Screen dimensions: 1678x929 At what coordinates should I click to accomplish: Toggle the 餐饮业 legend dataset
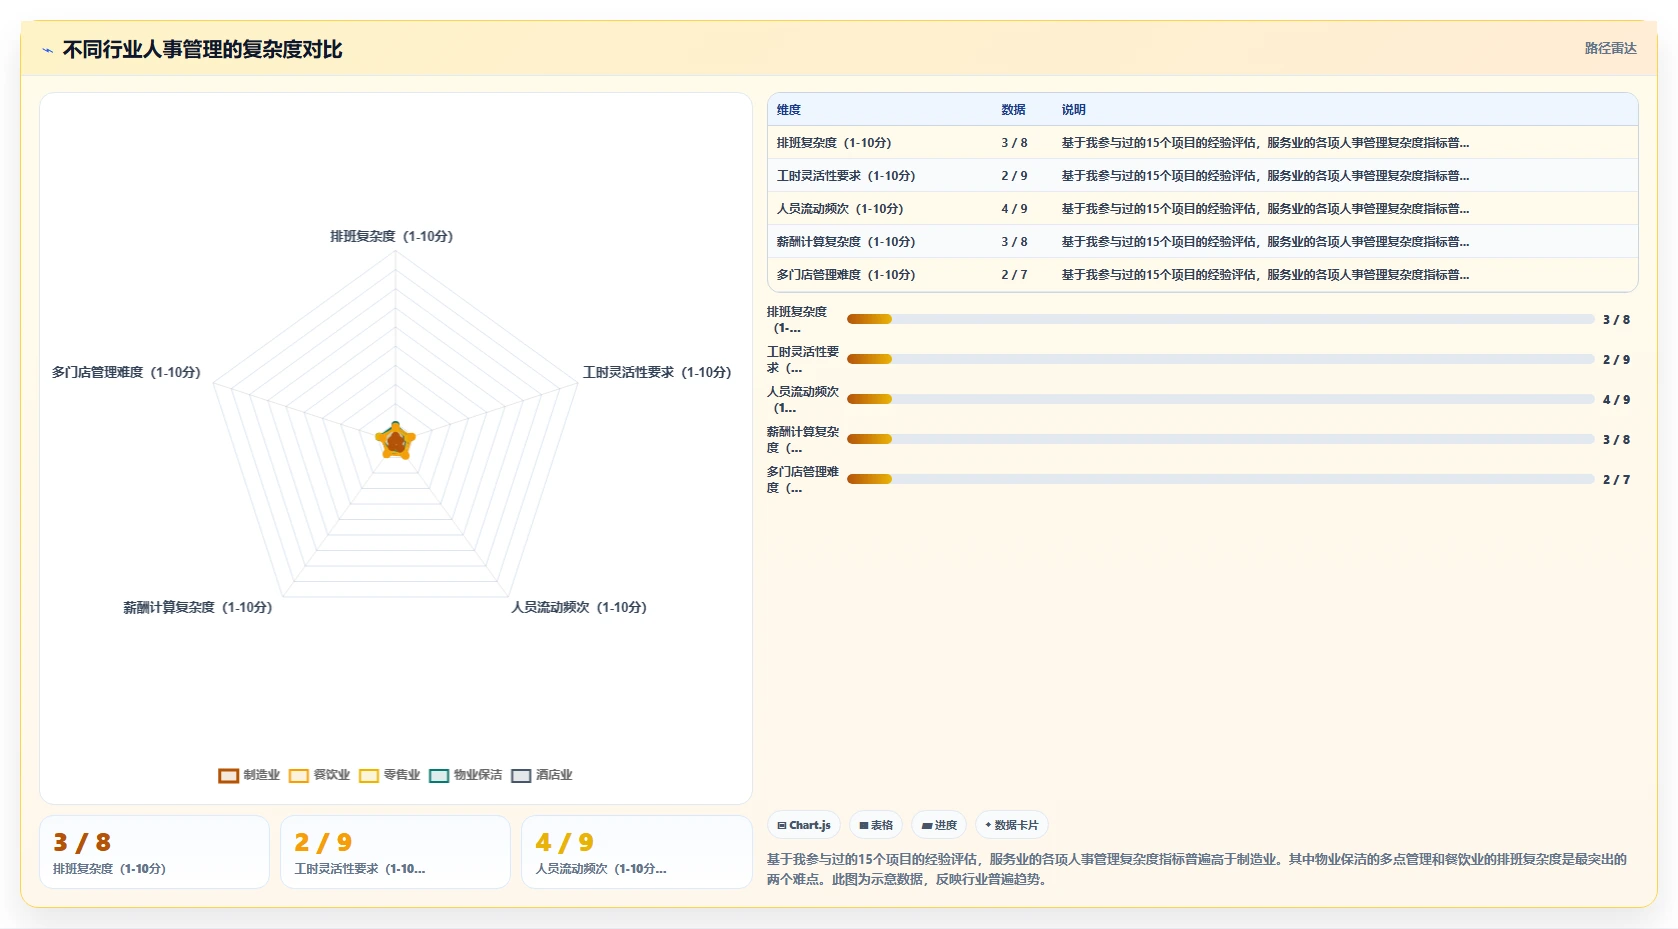[x=319, y=775]
